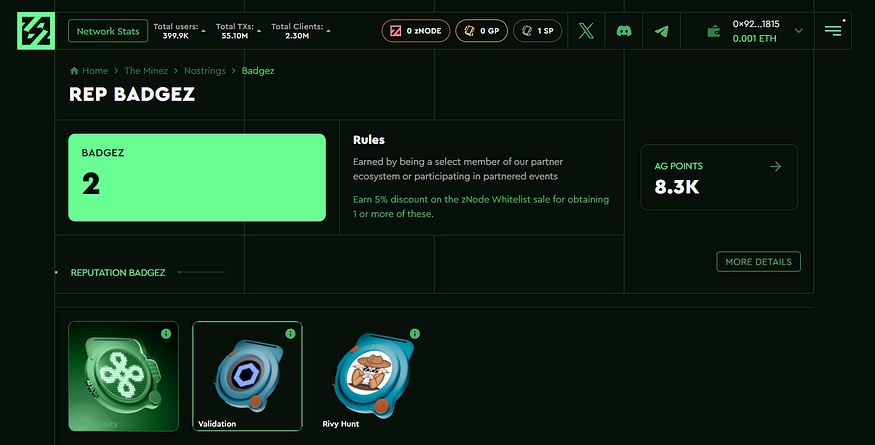Click MORE DETAILS button
Screen dimensions: 875x445
coord(758,262)
